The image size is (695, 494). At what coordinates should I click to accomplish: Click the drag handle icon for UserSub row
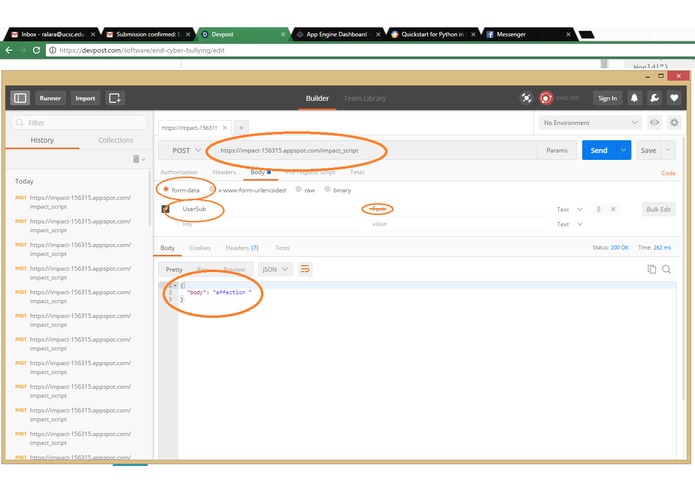pos(598,209)
